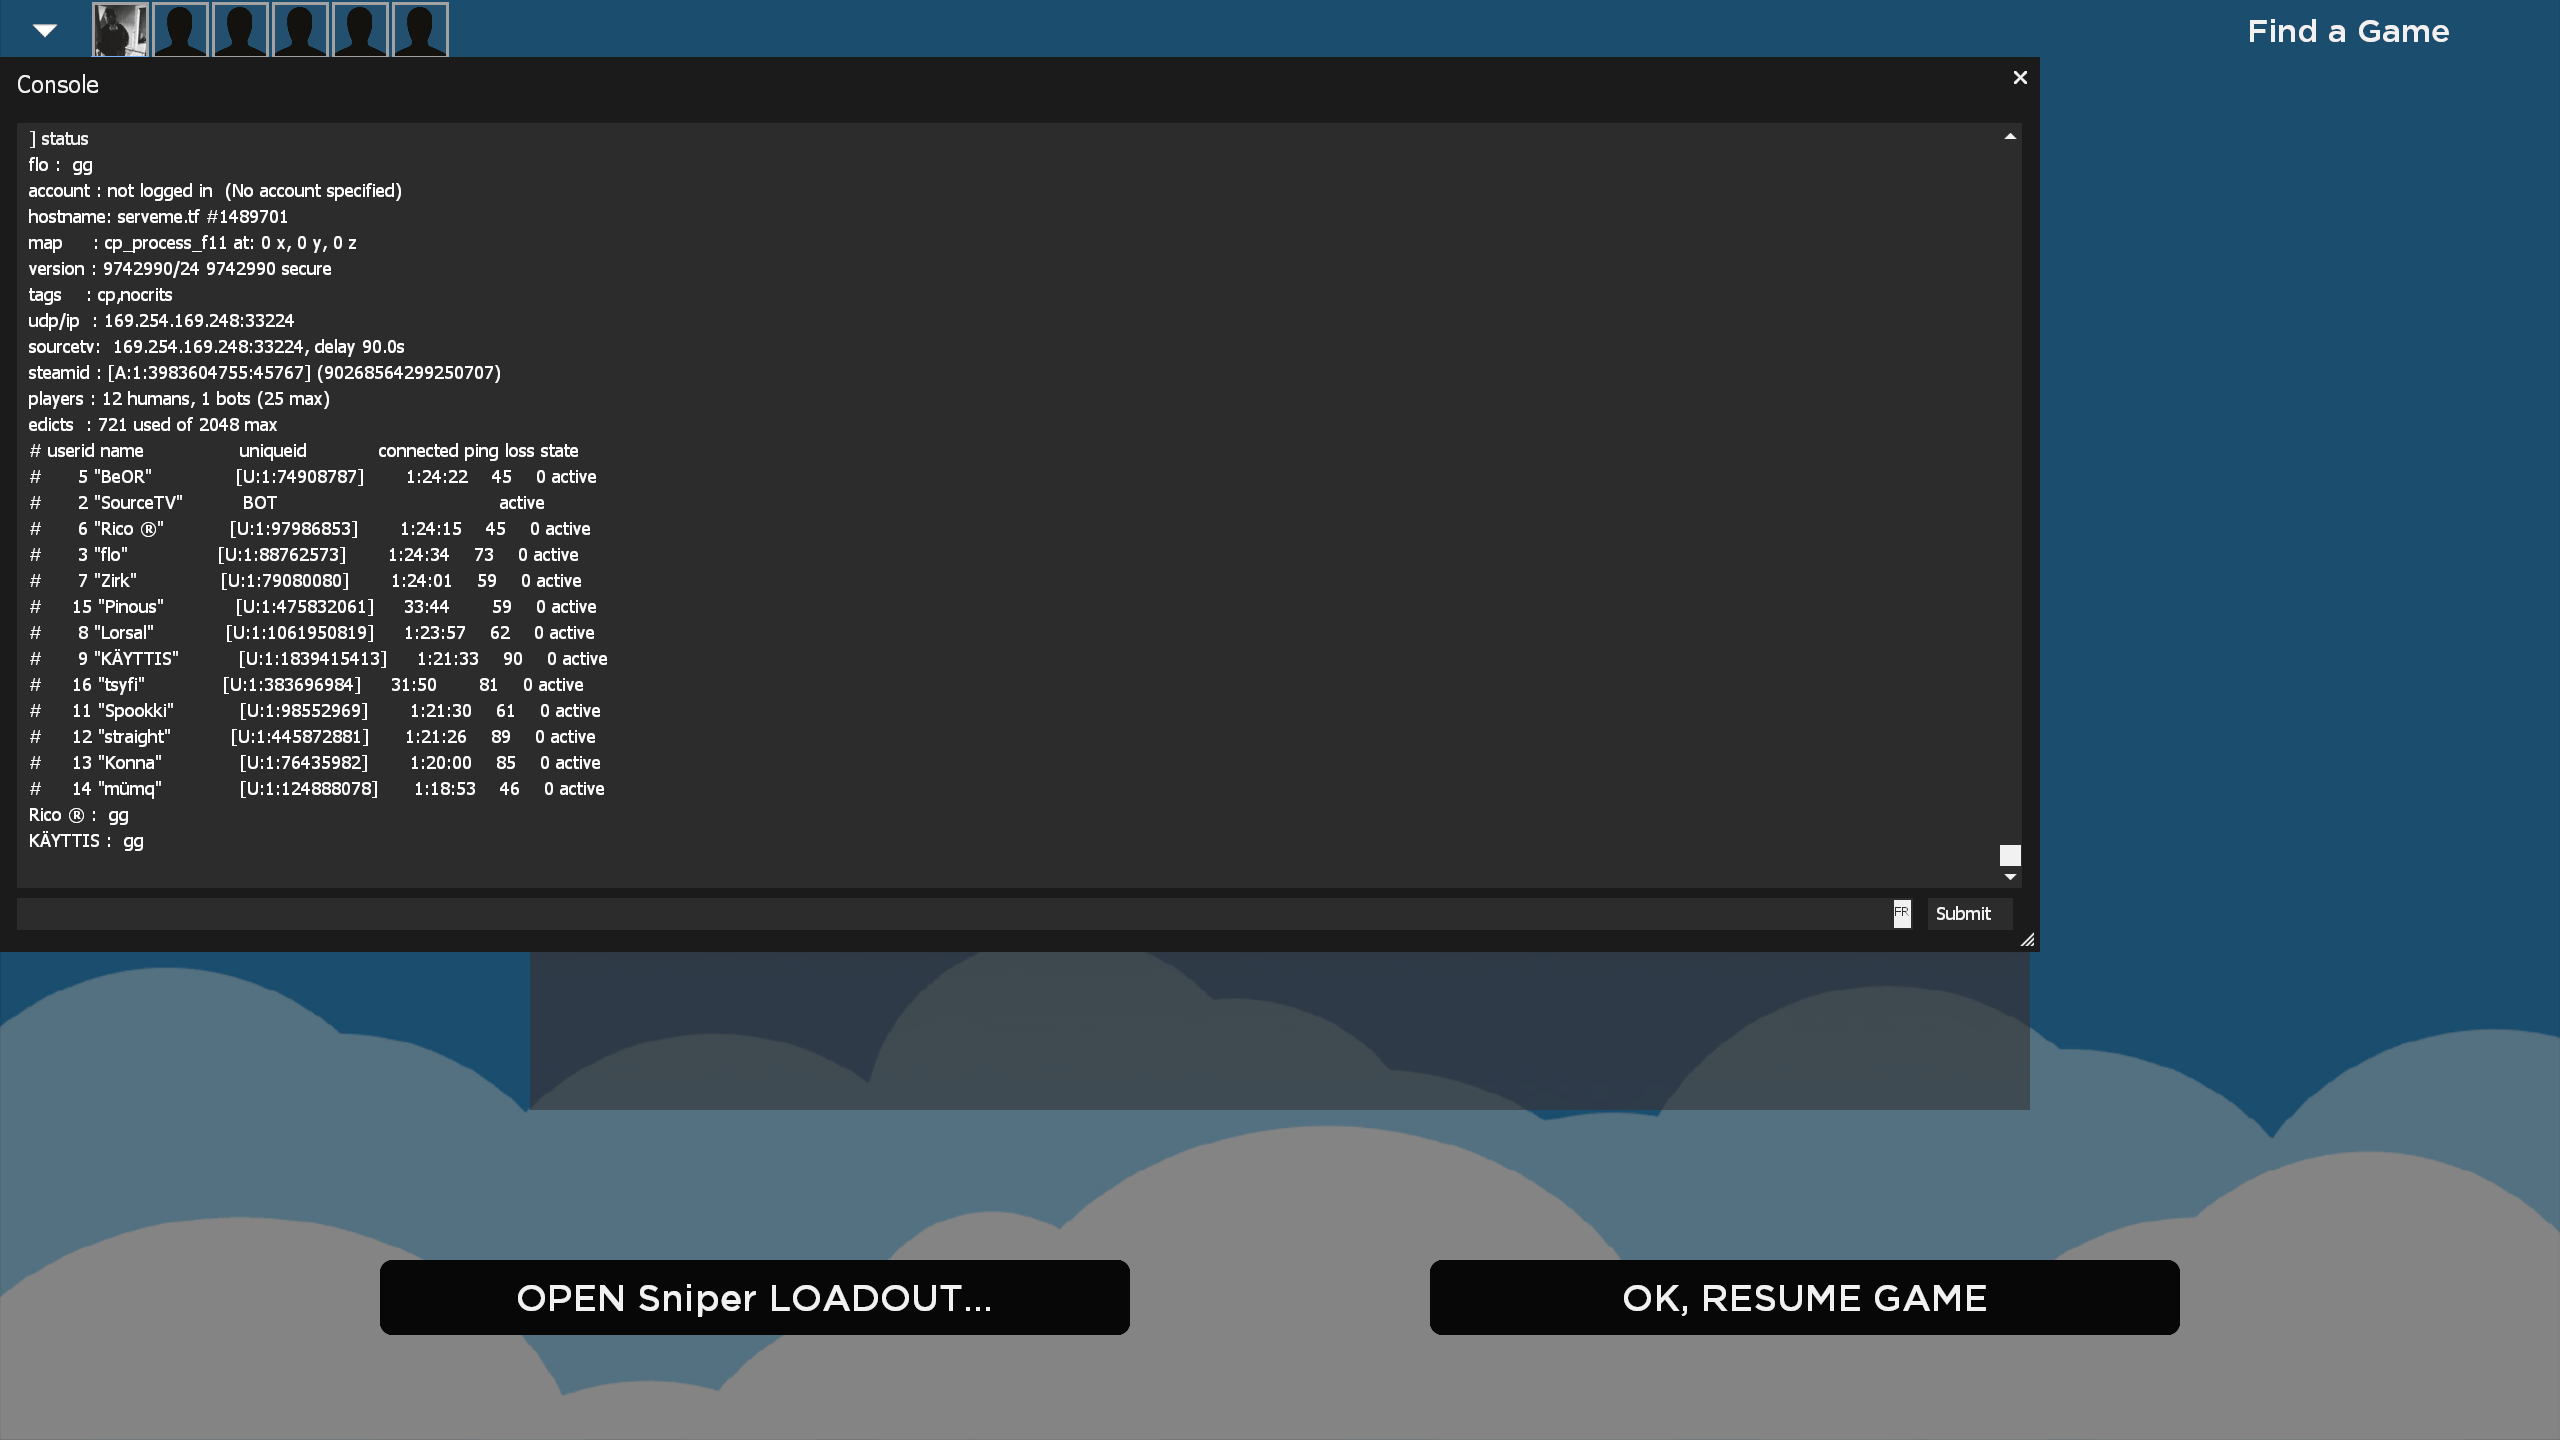This screenshot has width=2560, height=1440.
Task: Select the "players : 12 humans" line
Action: click(x=179, y=399)
